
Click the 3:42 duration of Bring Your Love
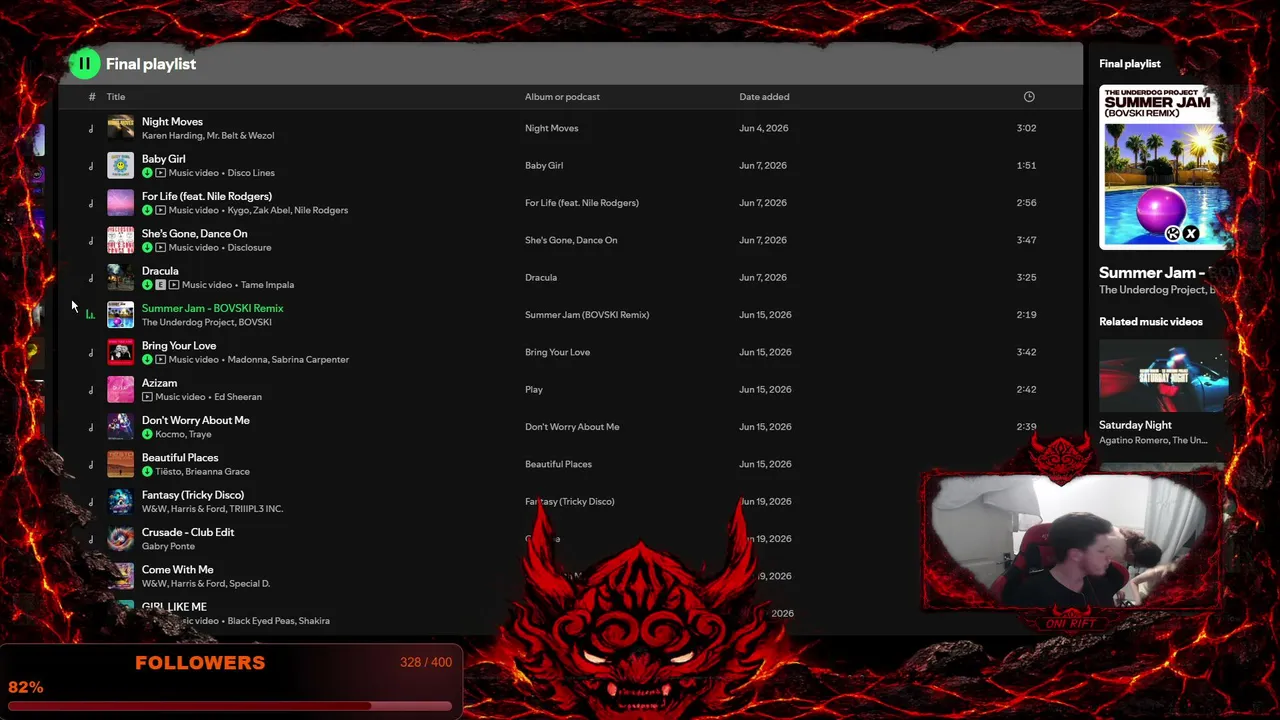point(1026,352)
